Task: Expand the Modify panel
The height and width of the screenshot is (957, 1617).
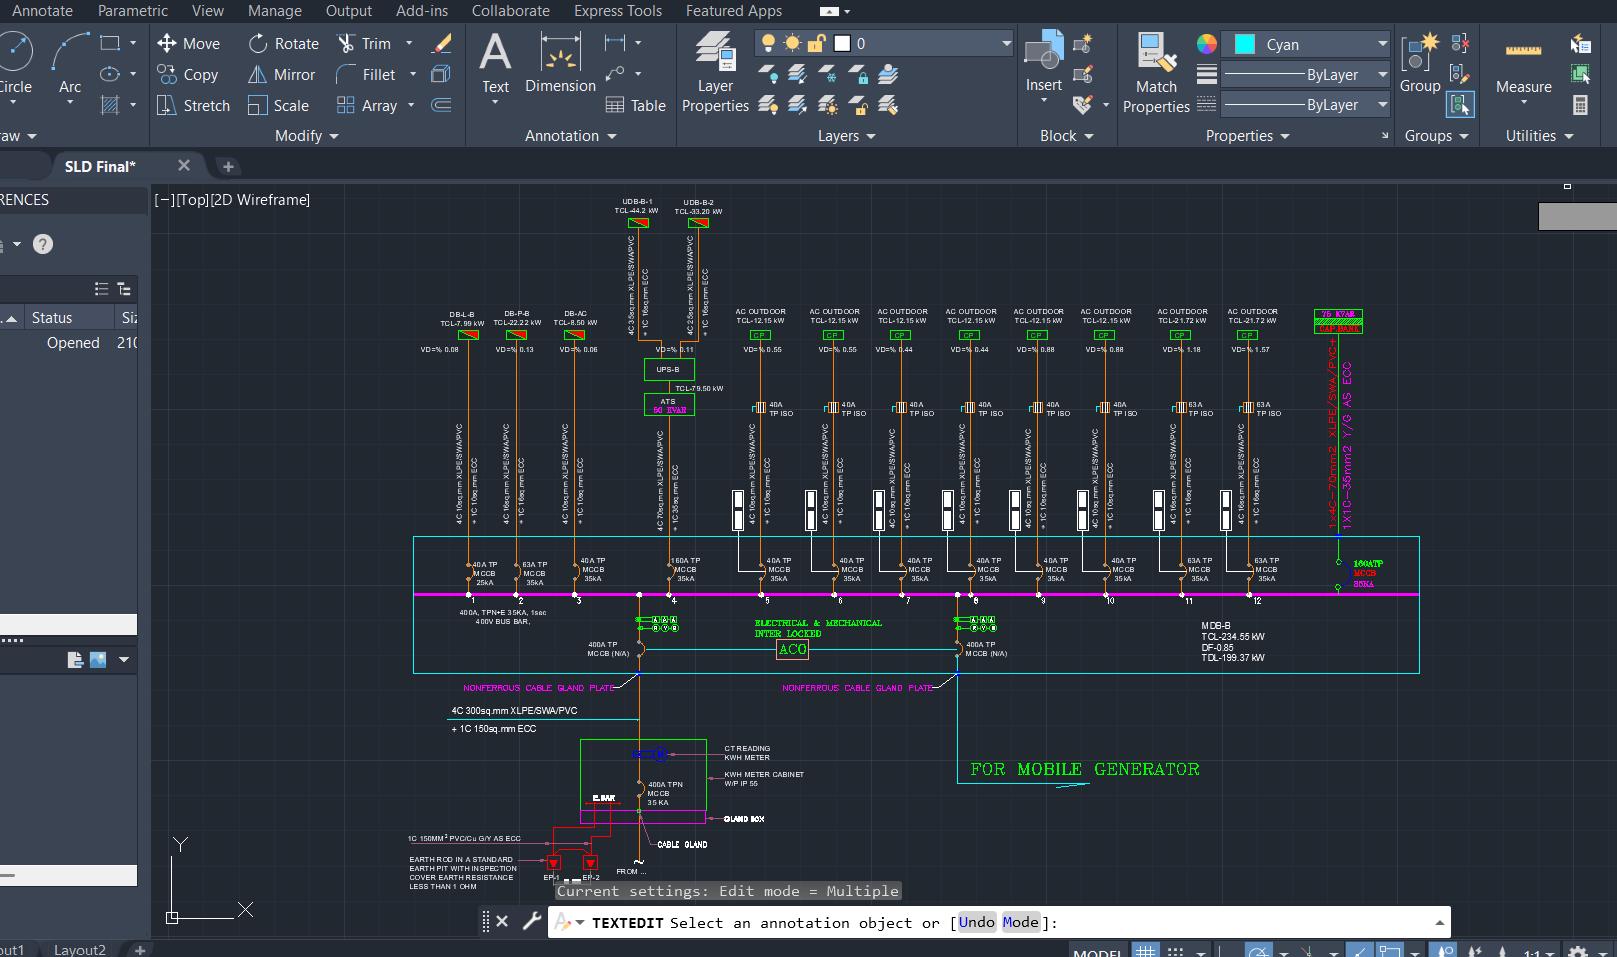Action: [306, 136]
